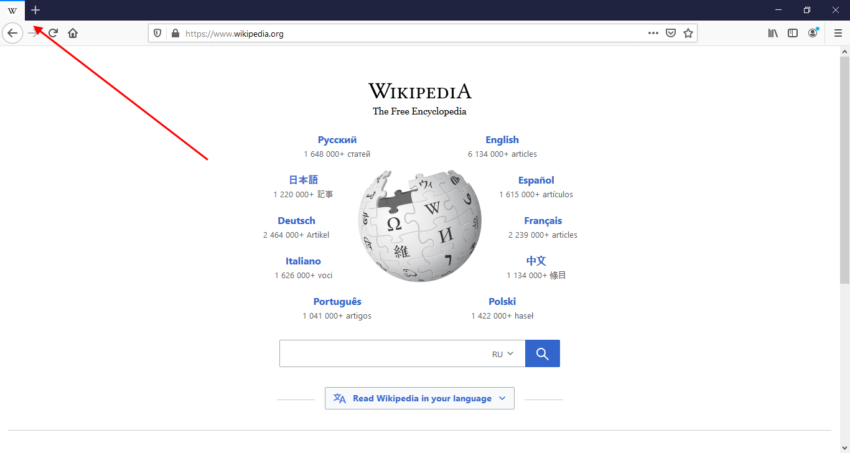Screen dimensions: 850x453
Task: Open Firefox account icon
Action: click(x=813, y=33)
